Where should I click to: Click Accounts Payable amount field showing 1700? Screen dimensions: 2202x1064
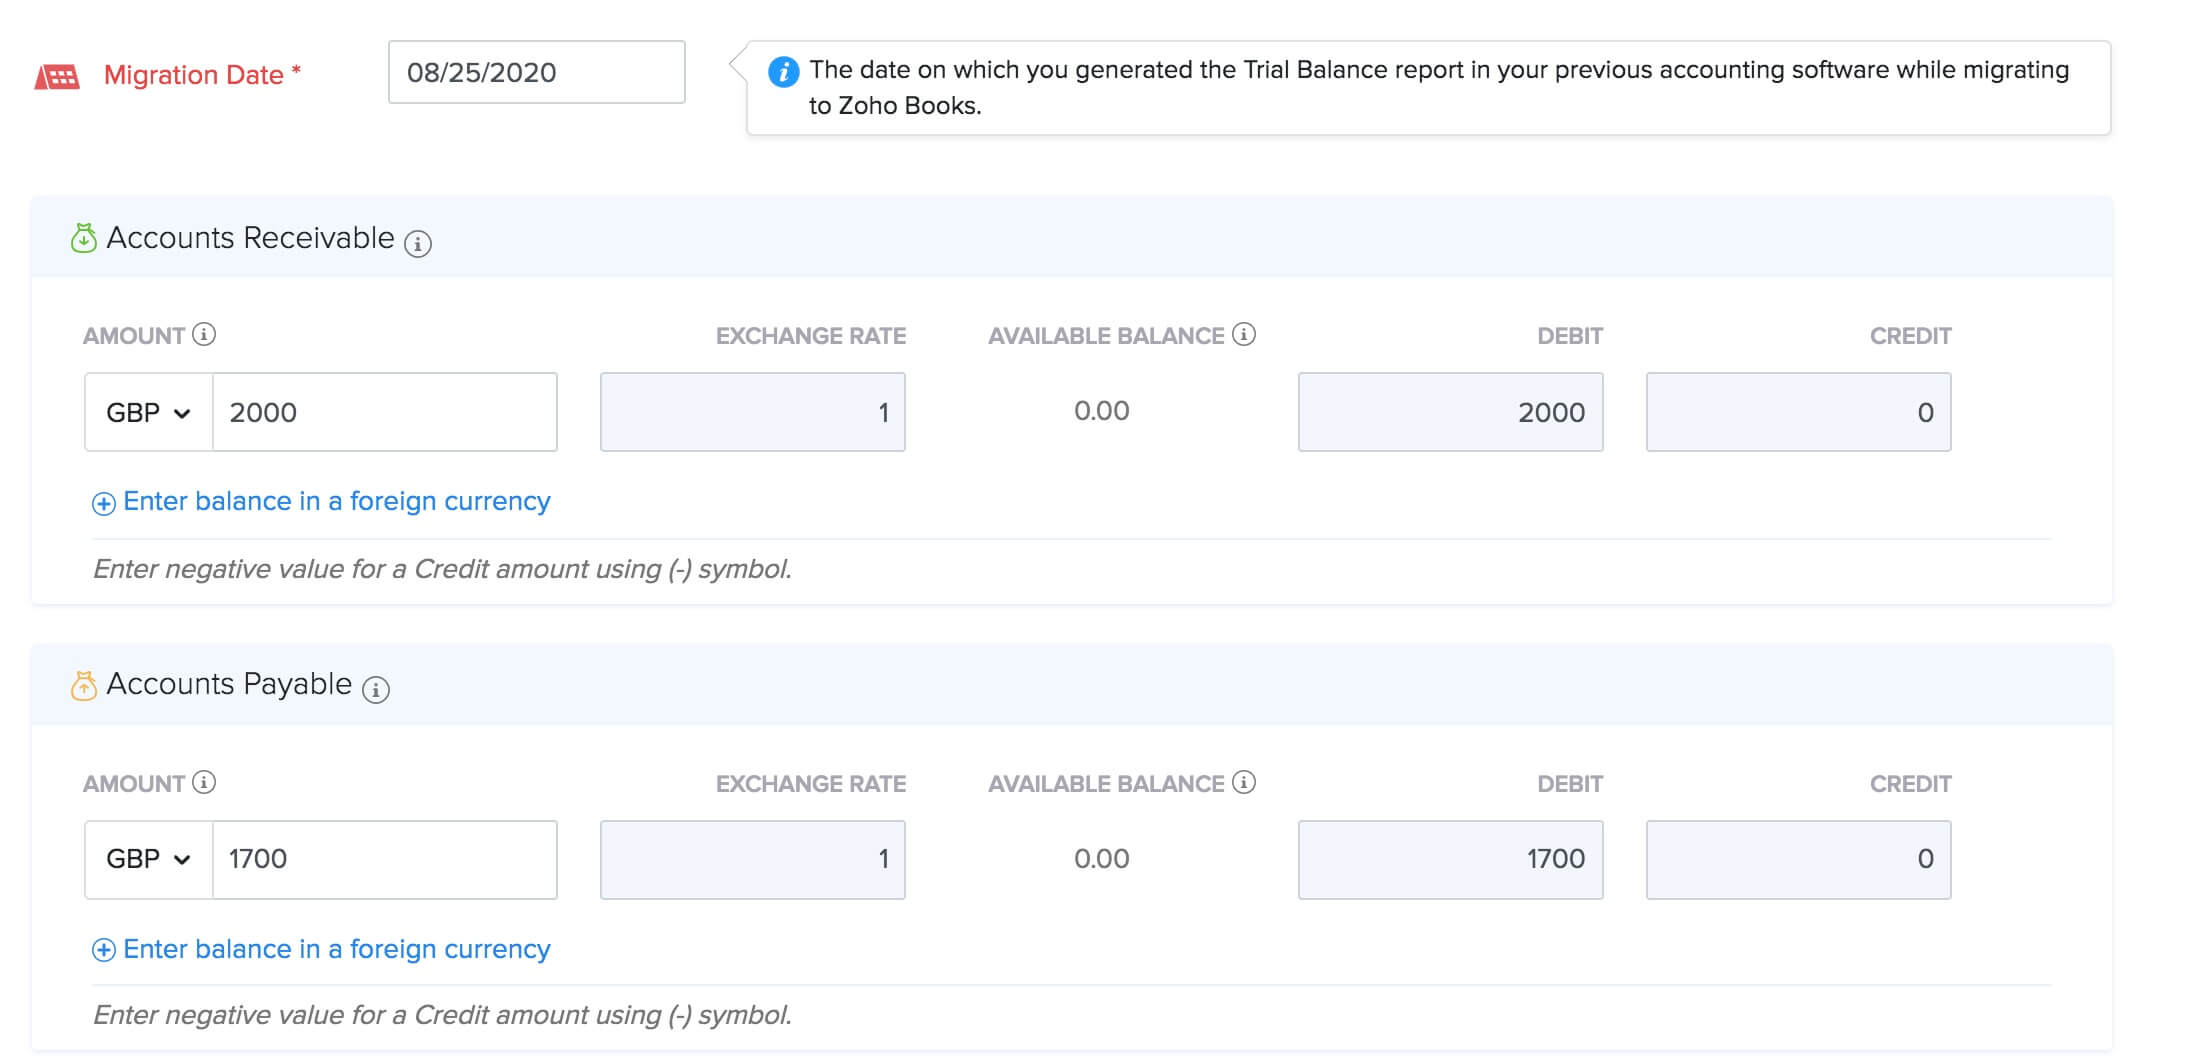point(384,860)
